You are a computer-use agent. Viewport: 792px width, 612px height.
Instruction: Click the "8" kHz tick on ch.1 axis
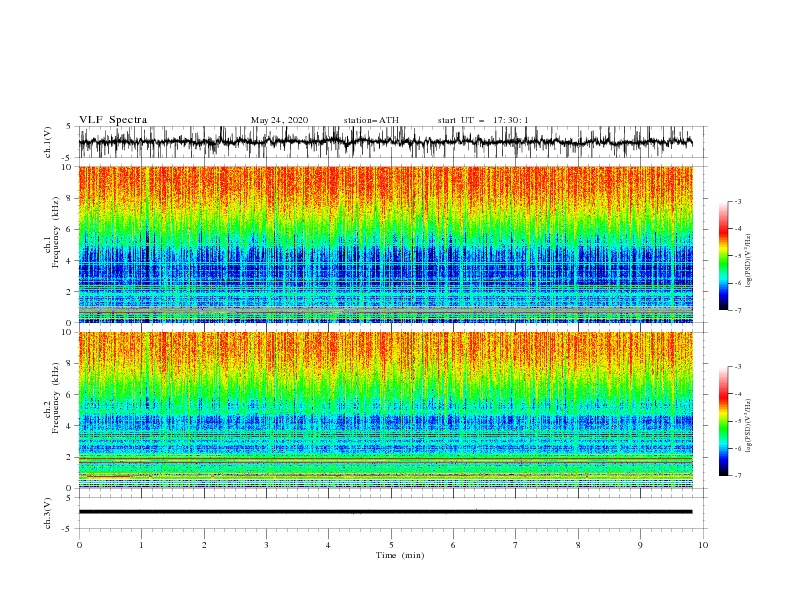coord(70,198)
